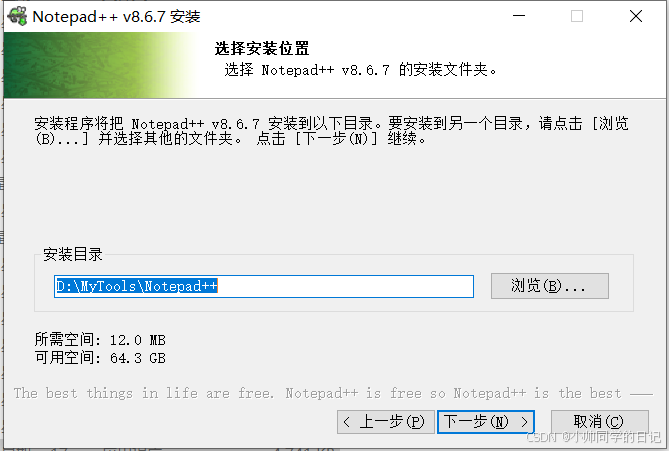Viewport: 669px width, 451px height.
Task: Click the 'The best things in life' tagline
Action: (317, 393)
